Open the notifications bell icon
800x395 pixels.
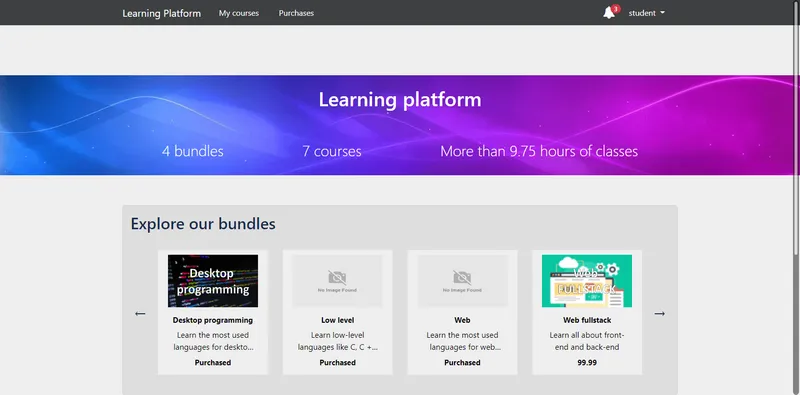[x=609, y=13]
